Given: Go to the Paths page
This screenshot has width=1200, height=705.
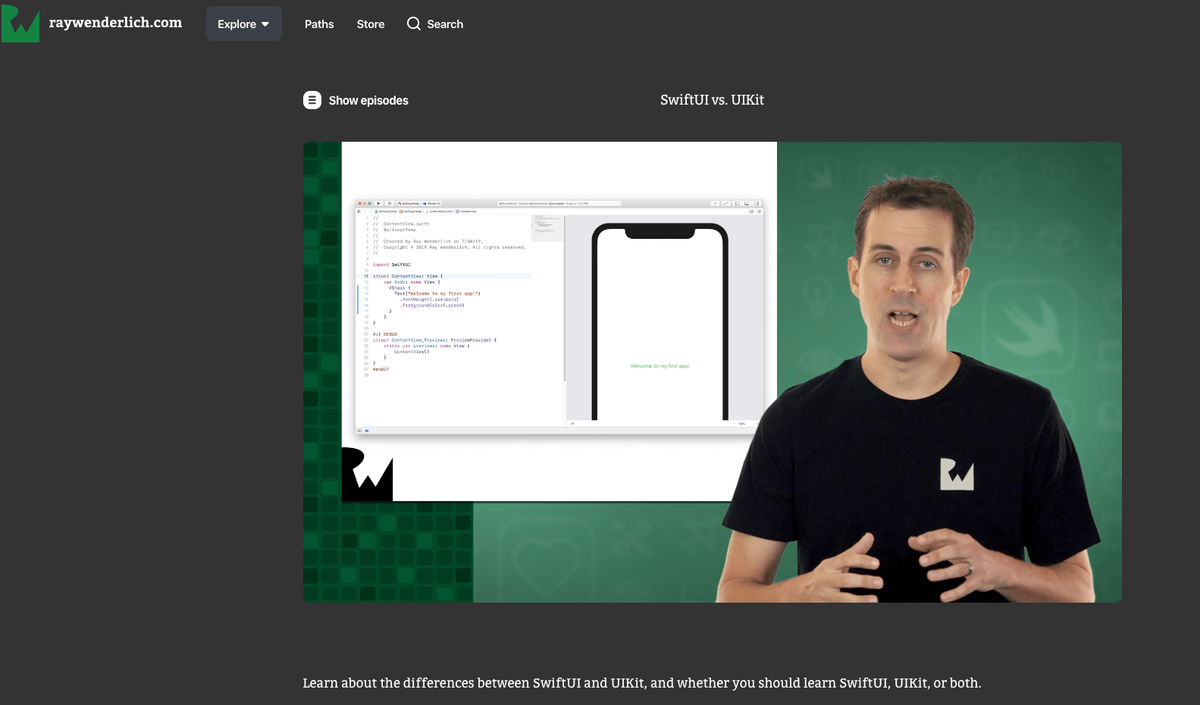Looking at the screenshot, I should (x=319, y=24).
